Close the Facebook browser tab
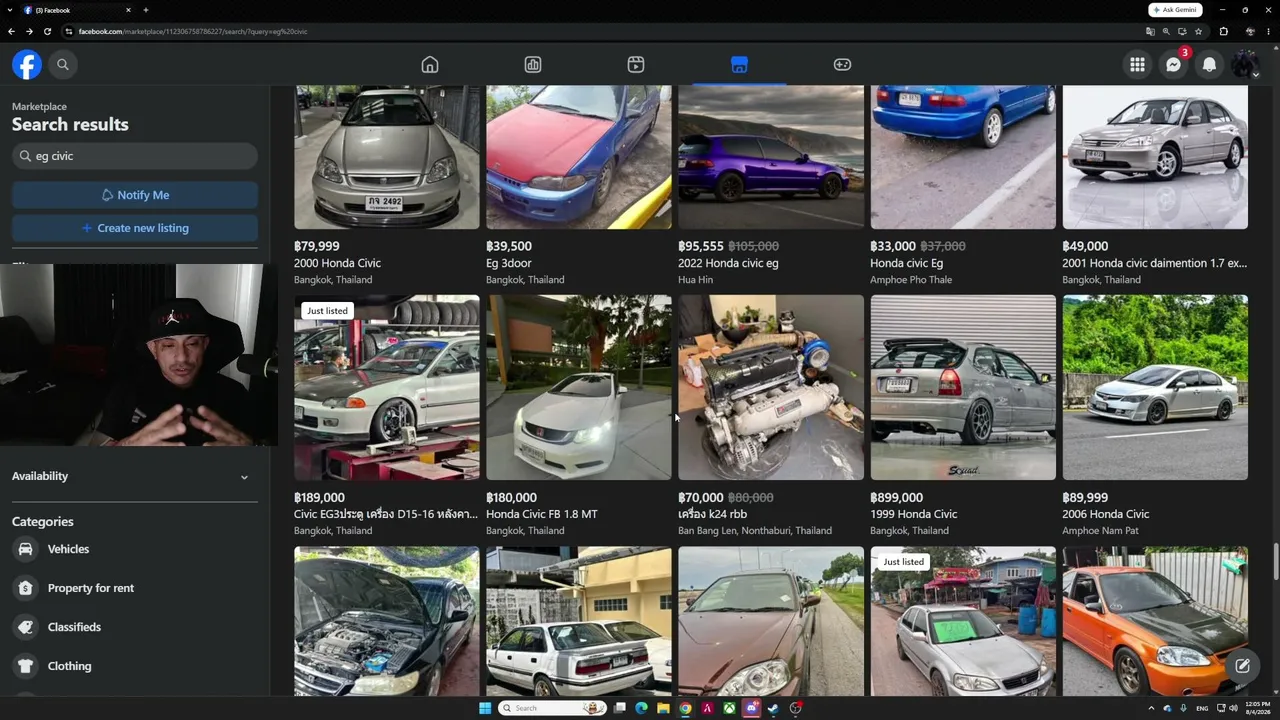1280x720 pixels. tap(128, 10)
